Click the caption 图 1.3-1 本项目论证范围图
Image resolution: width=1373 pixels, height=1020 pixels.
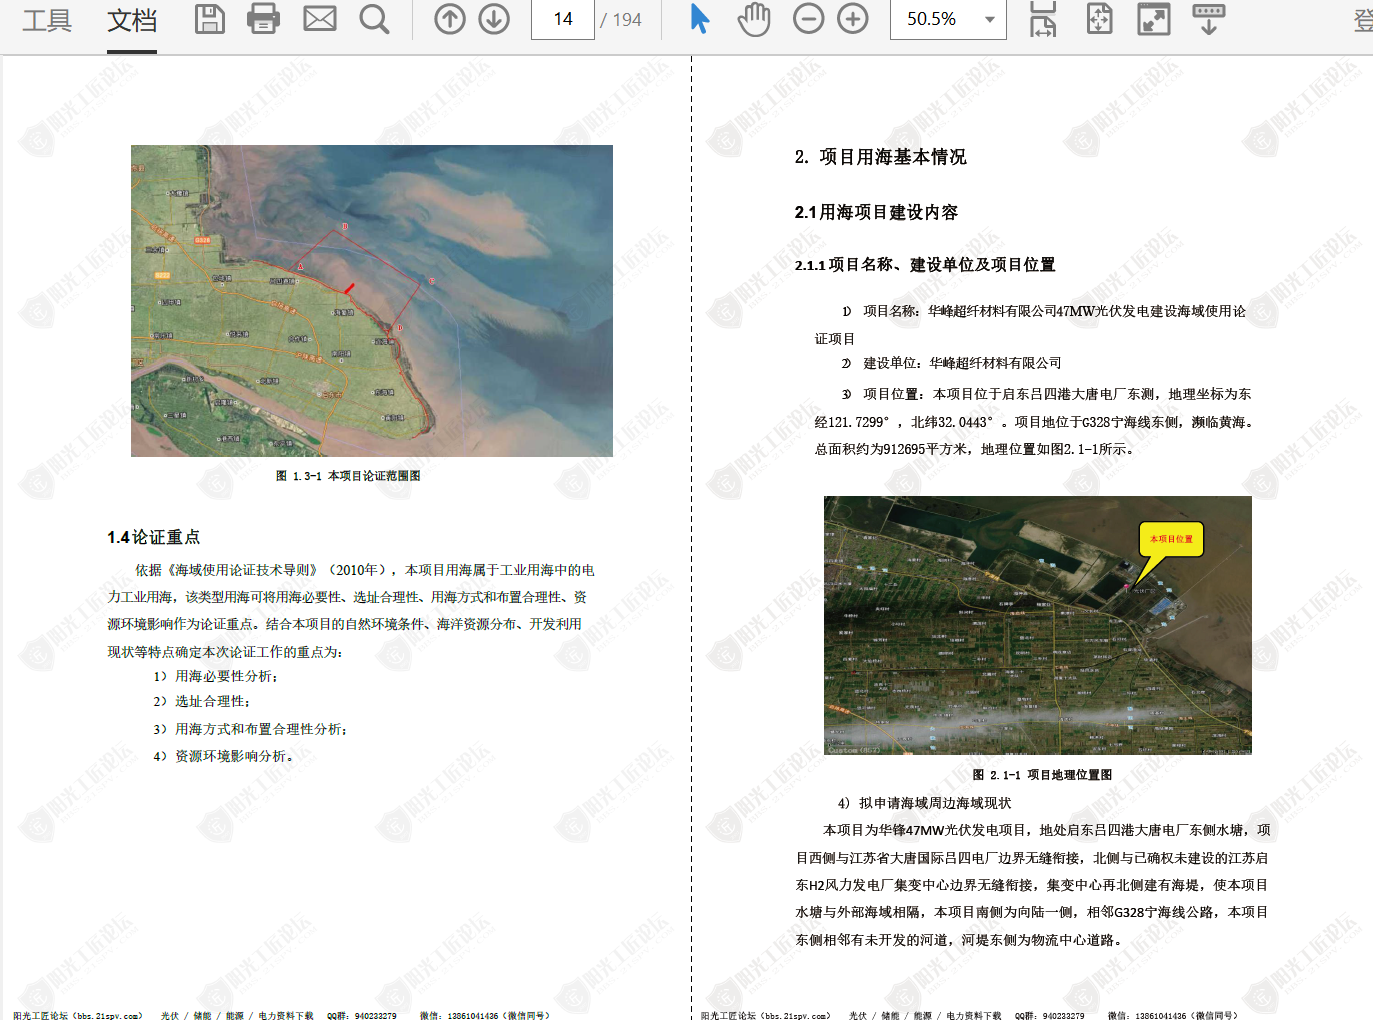(348, 476)
